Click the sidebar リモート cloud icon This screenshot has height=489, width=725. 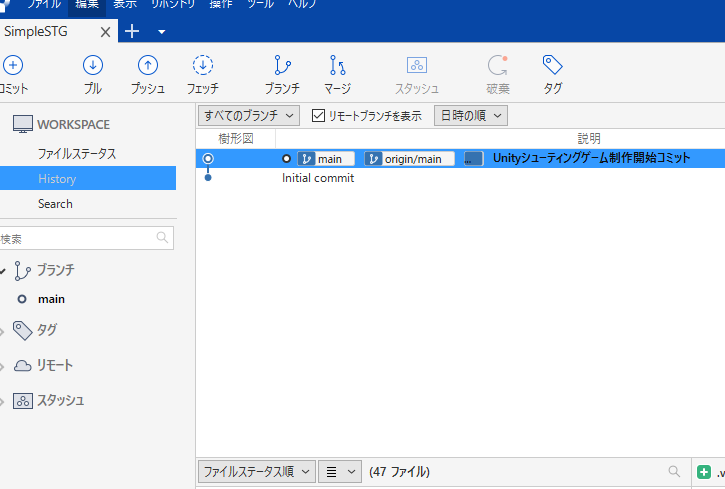(22, 366)
